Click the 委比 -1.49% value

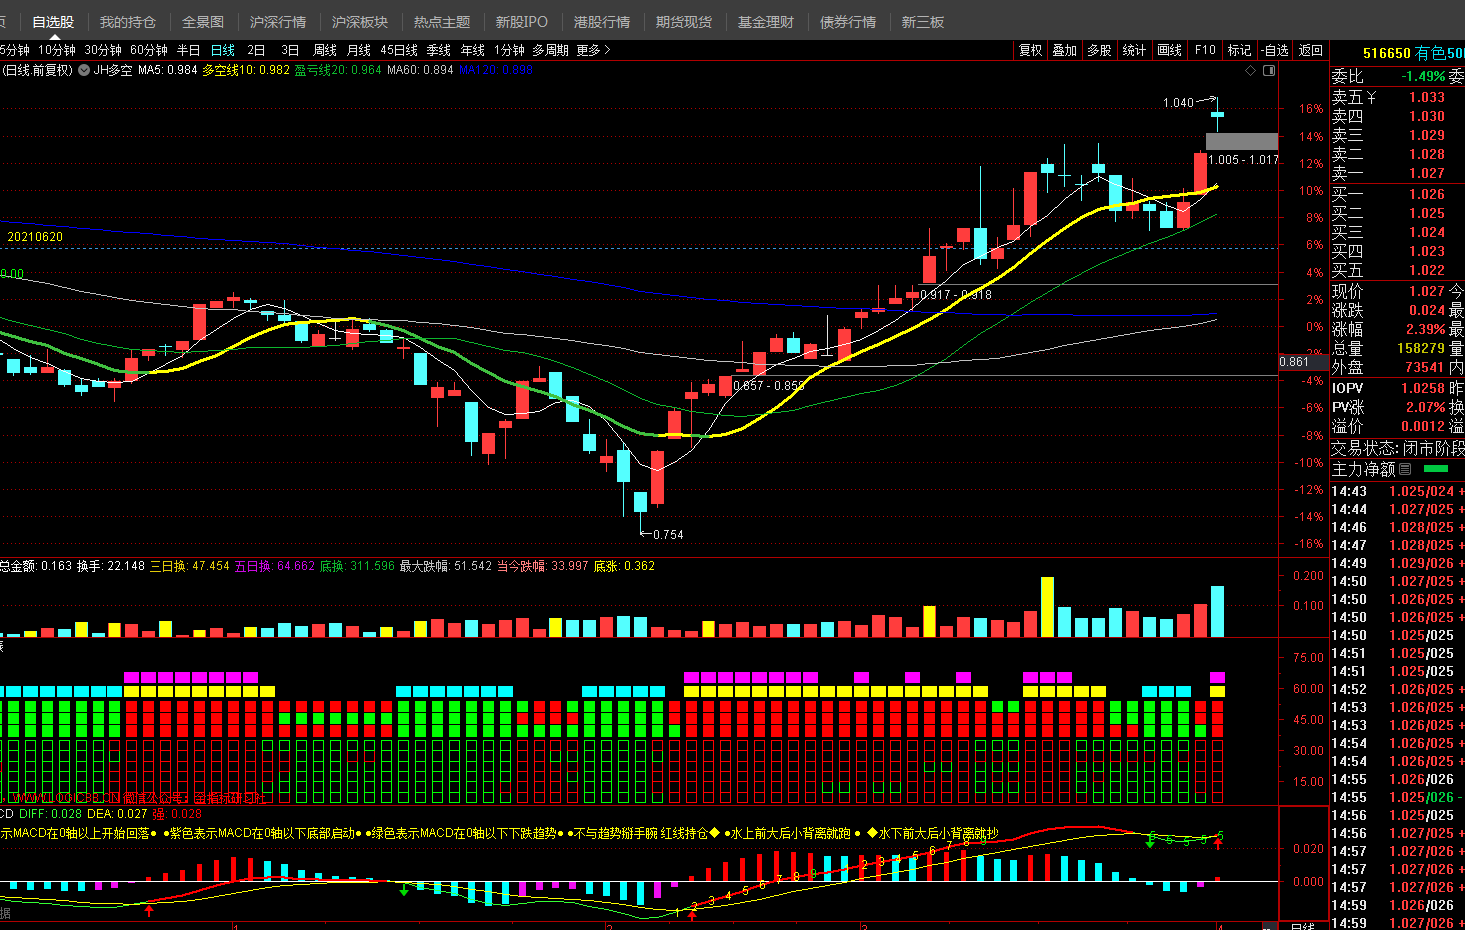1423,76
